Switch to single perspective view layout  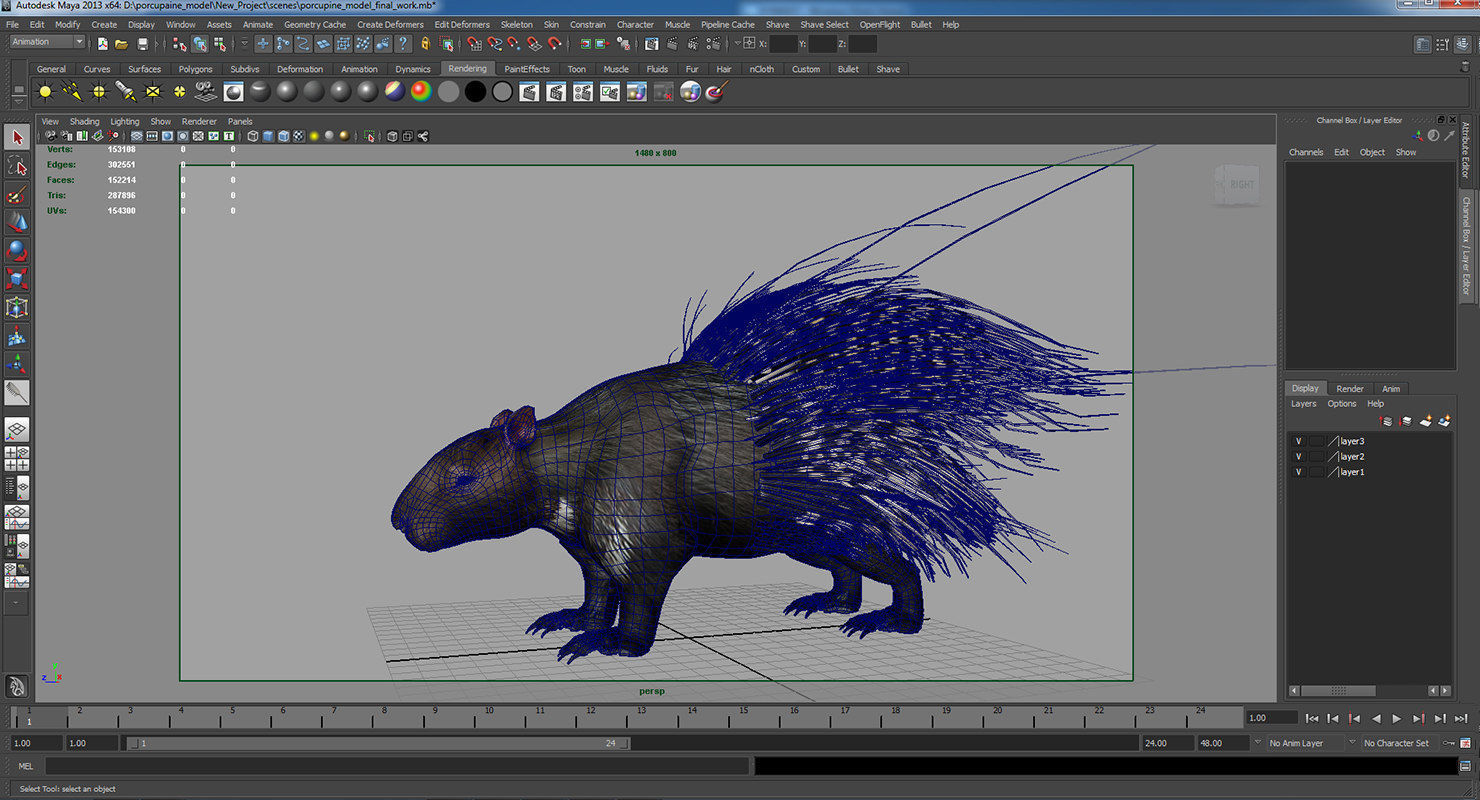[17, 430]
